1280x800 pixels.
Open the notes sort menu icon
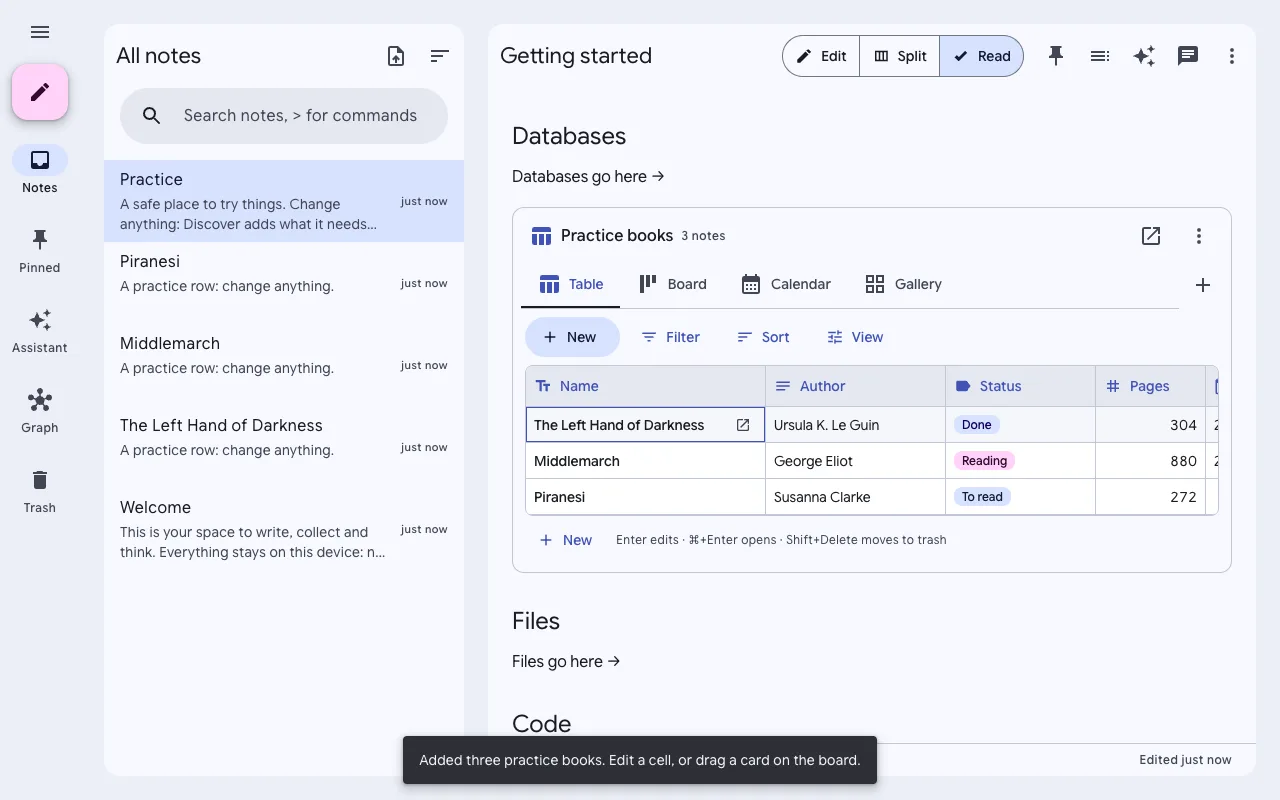[x=440, y=56]
